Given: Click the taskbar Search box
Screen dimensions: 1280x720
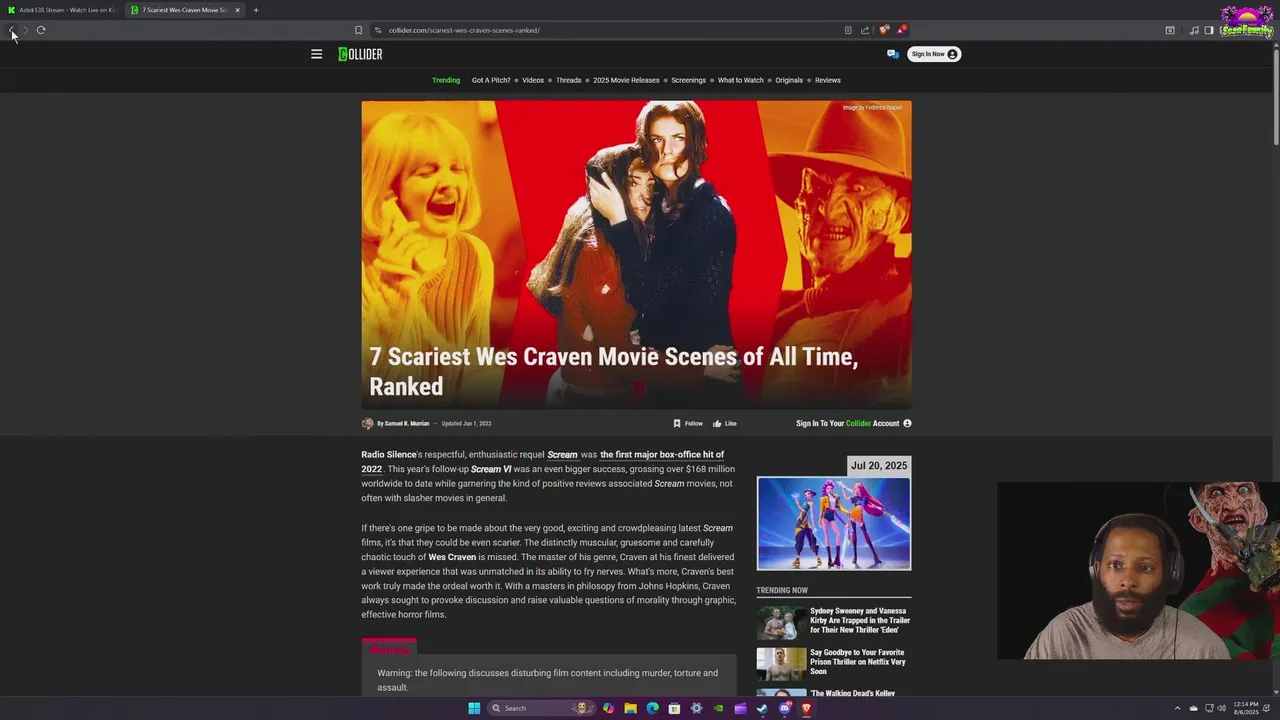Looking at the screenshot, I should (540, 708).
